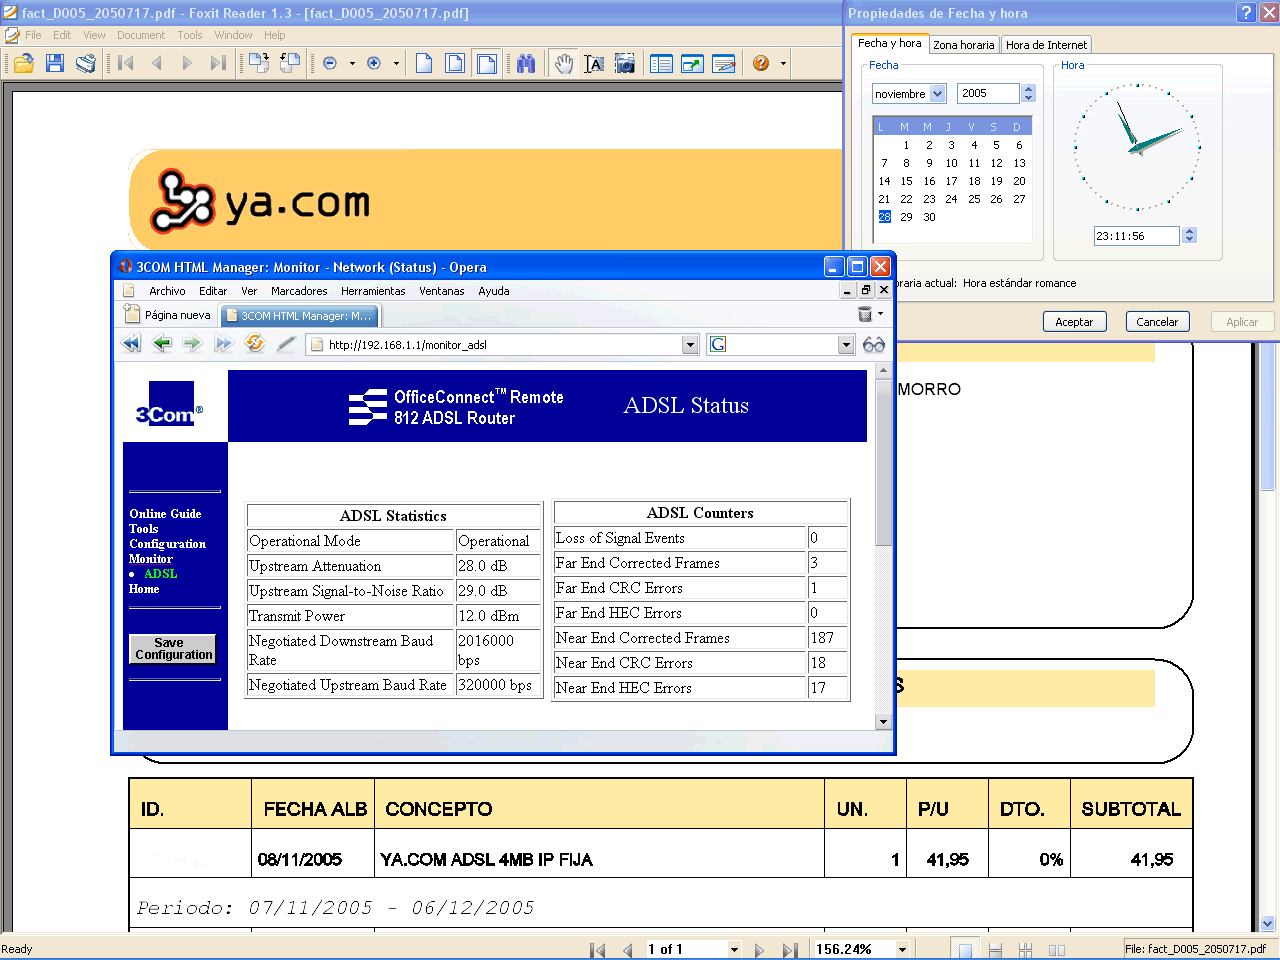Viewport: 1280px width, 960px height.
Task: Open Zoom In options dropdown arrow in Foxit
Action: 396,63
